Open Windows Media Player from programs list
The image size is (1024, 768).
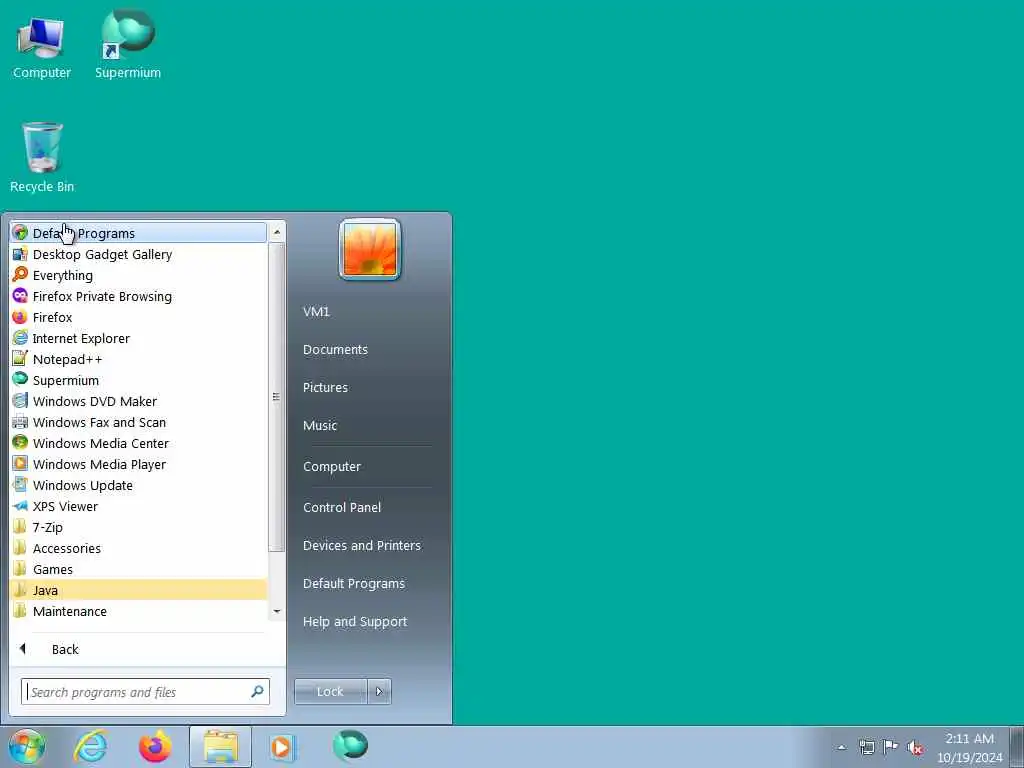click(x=138, y=464)
